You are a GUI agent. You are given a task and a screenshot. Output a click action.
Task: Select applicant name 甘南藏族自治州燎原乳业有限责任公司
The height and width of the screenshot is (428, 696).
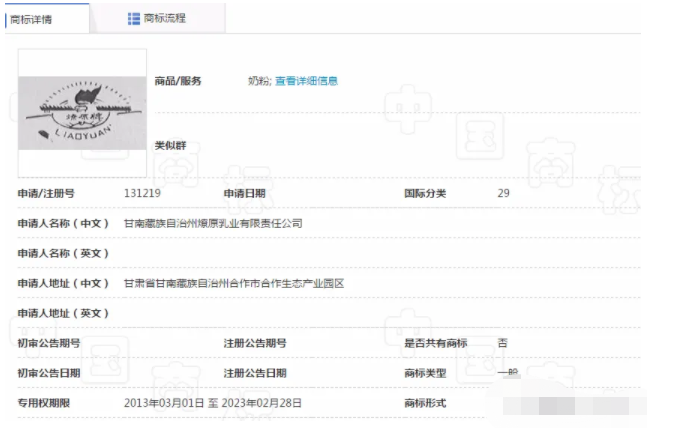213,223
